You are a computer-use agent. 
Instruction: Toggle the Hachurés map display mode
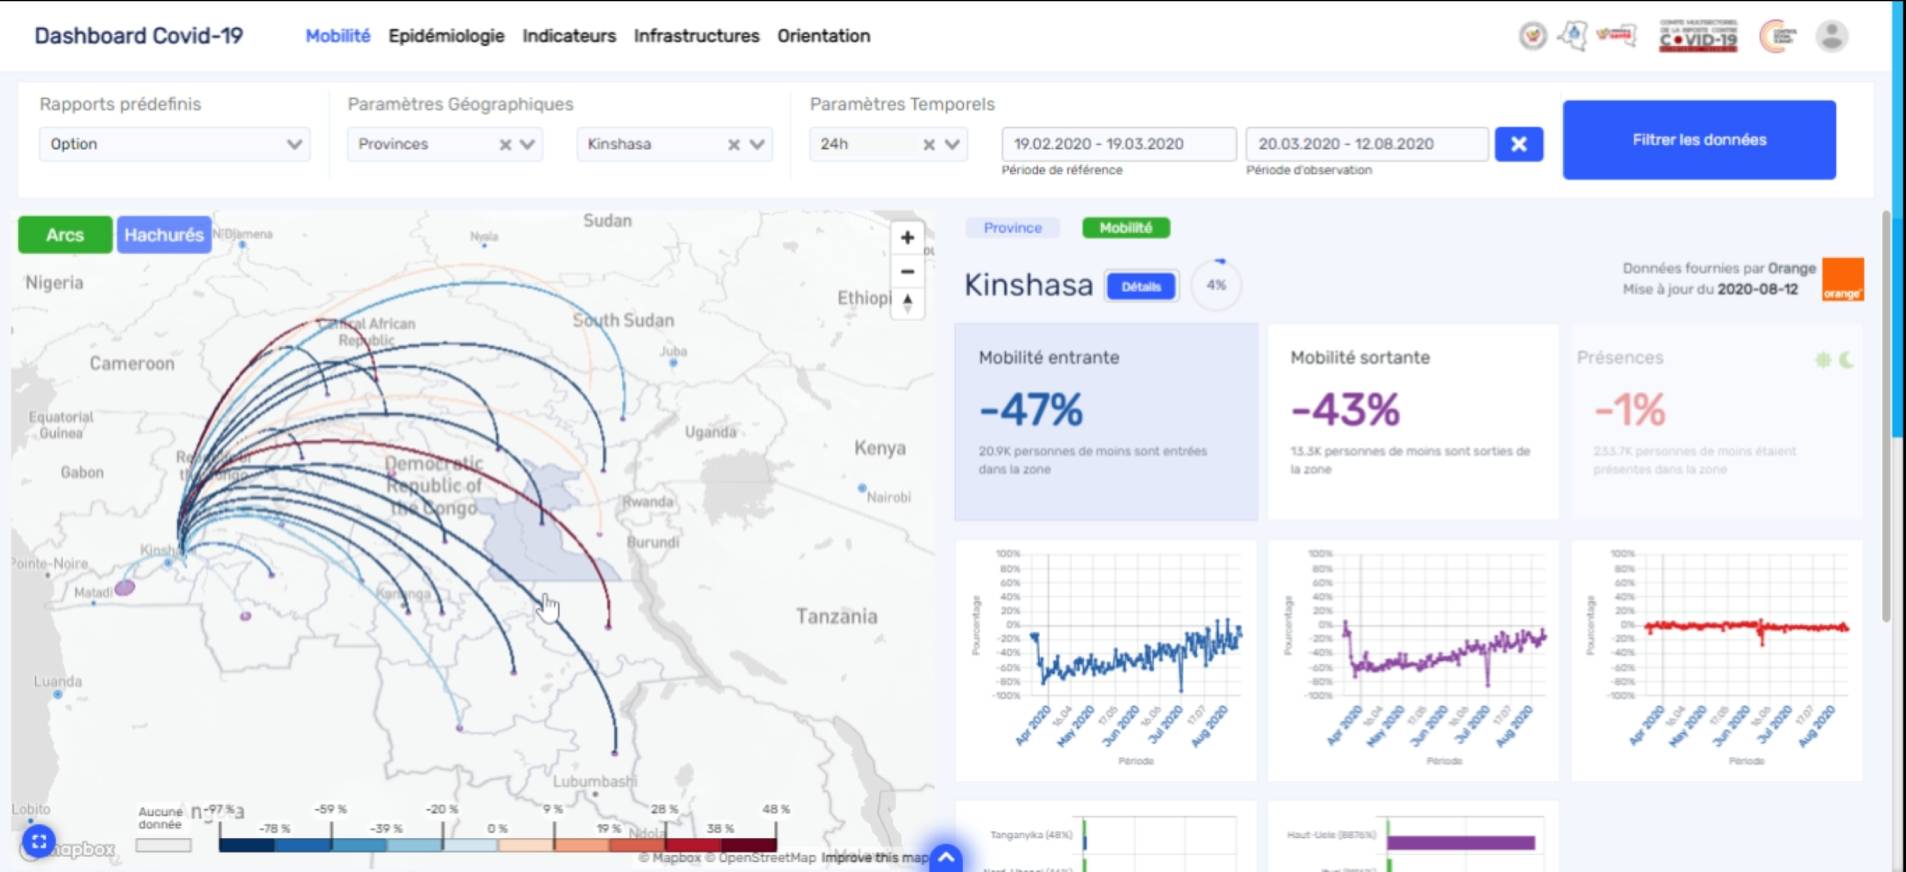point(164,235)
